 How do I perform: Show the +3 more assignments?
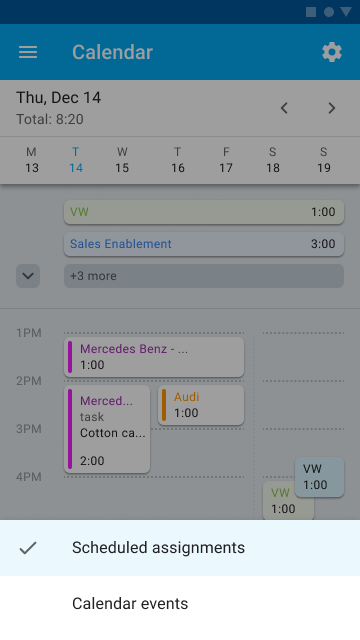[204, 276]
